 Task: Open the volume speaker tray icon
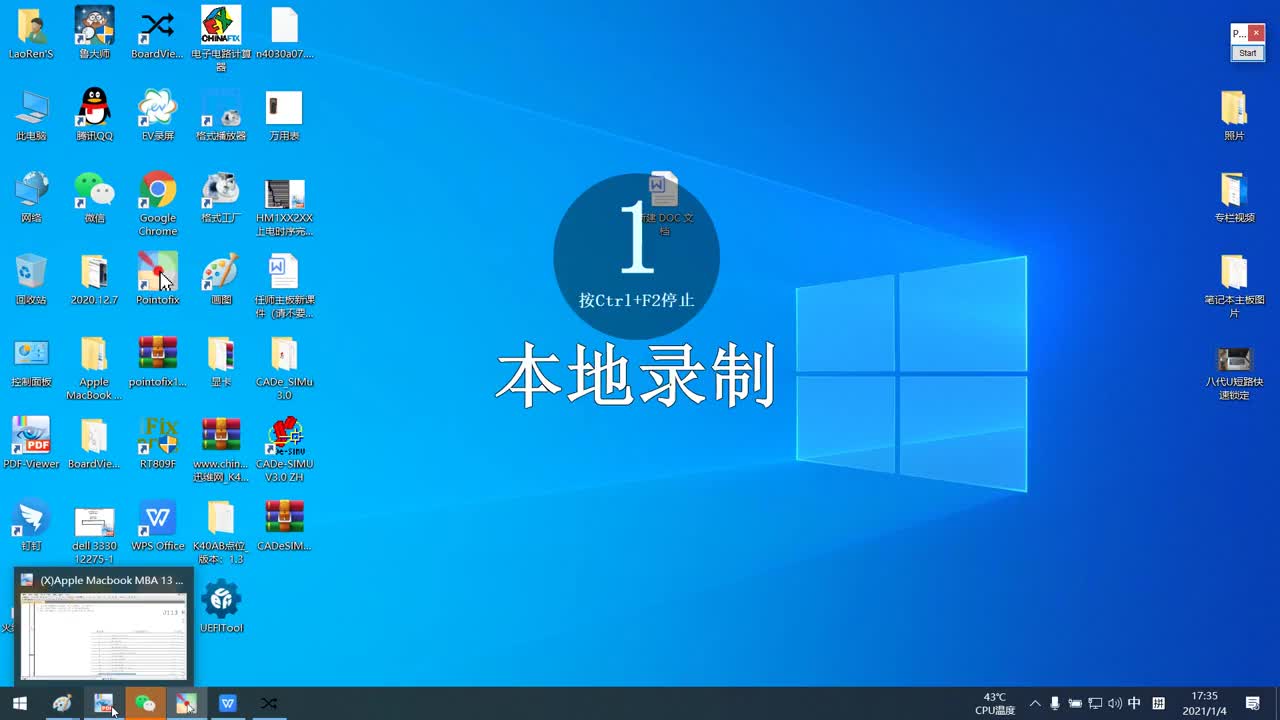(x=1115, y=704)
